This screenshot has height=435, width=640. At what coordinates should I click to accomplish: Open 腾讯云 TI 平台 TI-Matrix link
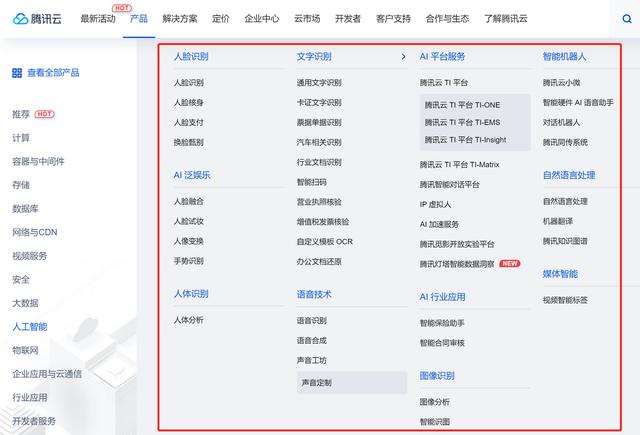(460, 165)
